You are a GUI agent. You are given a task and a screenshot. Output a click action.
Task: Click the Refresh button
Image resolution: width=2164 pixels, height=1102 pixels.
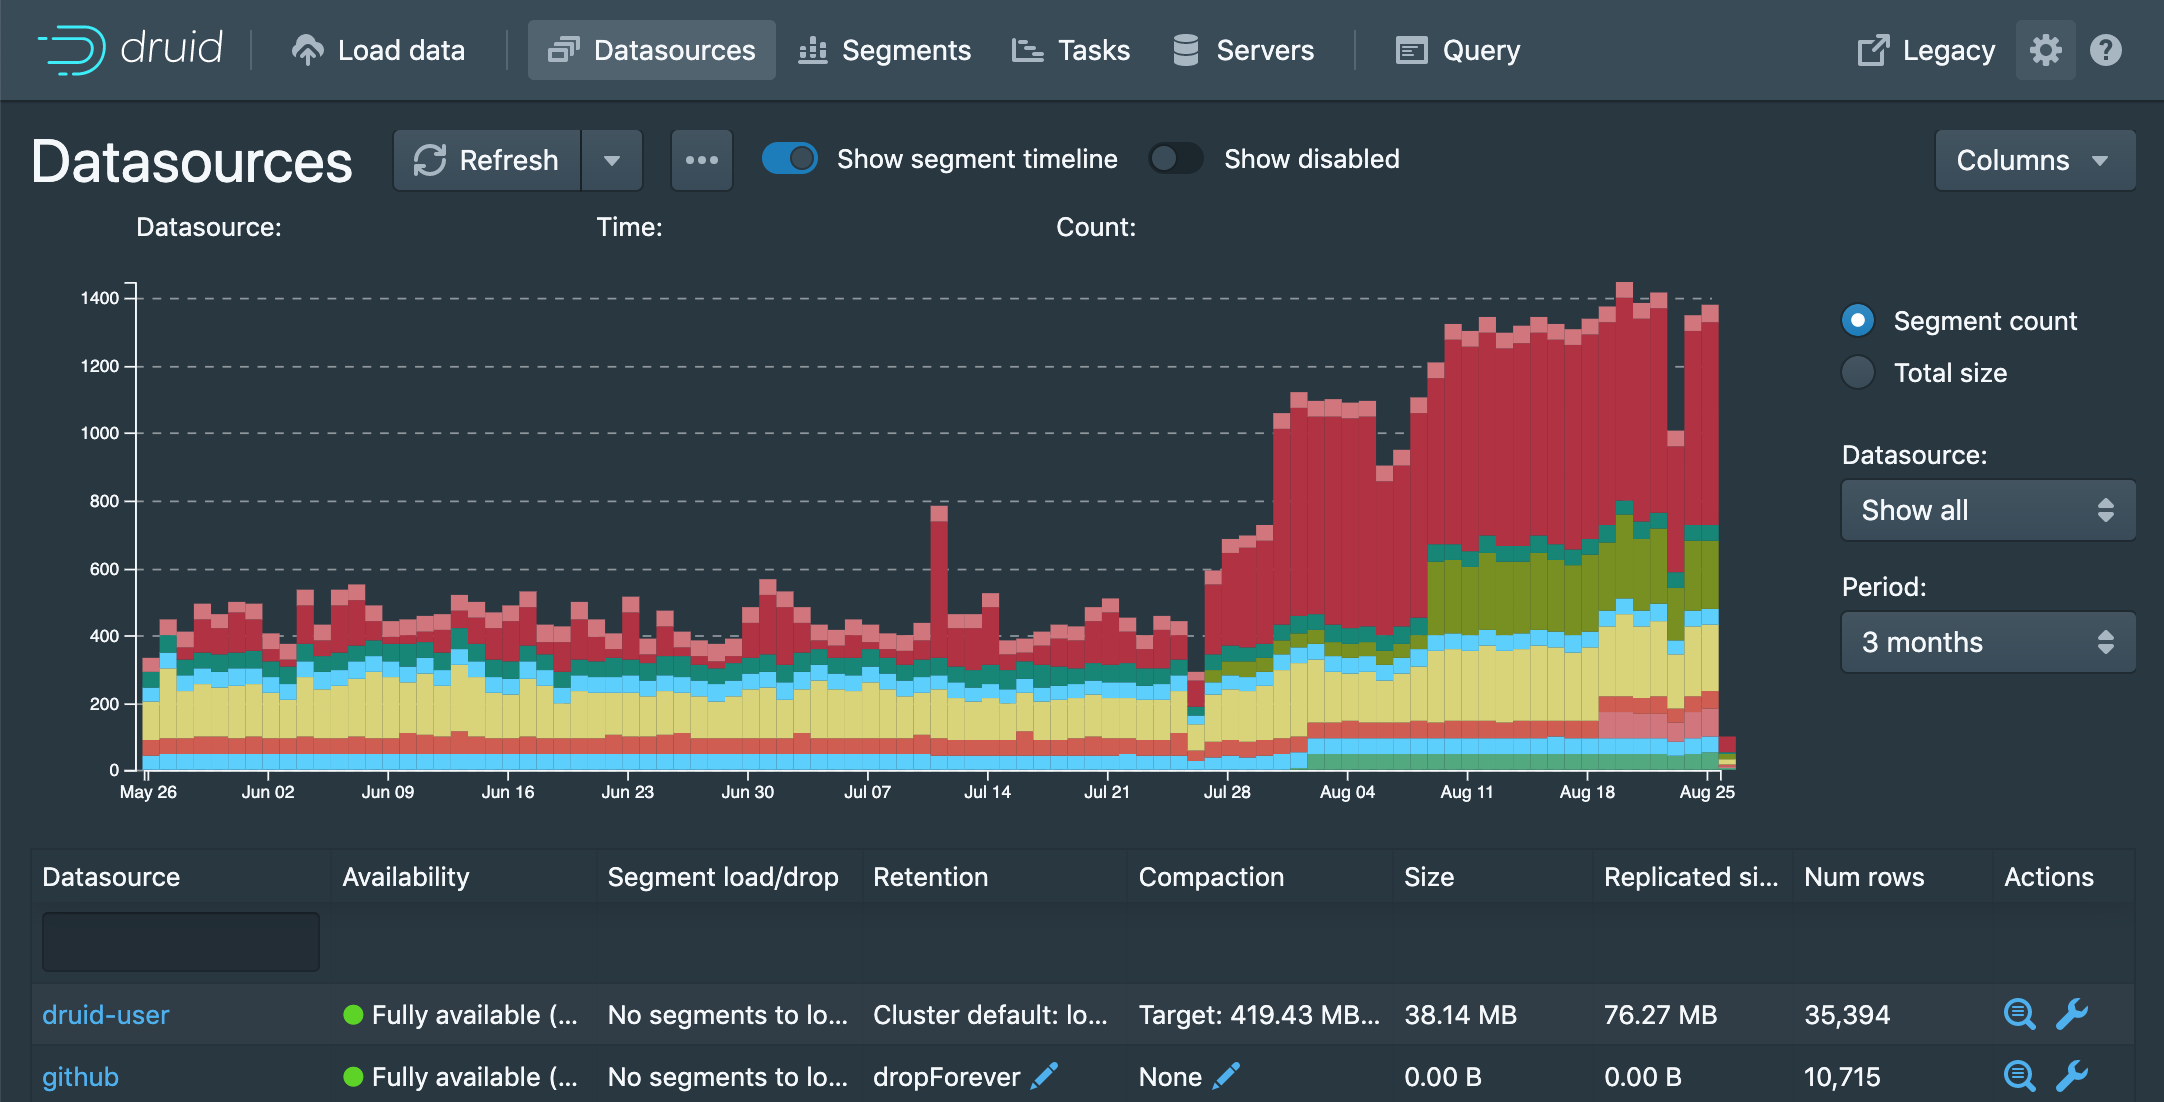click(x=487, y=160)
